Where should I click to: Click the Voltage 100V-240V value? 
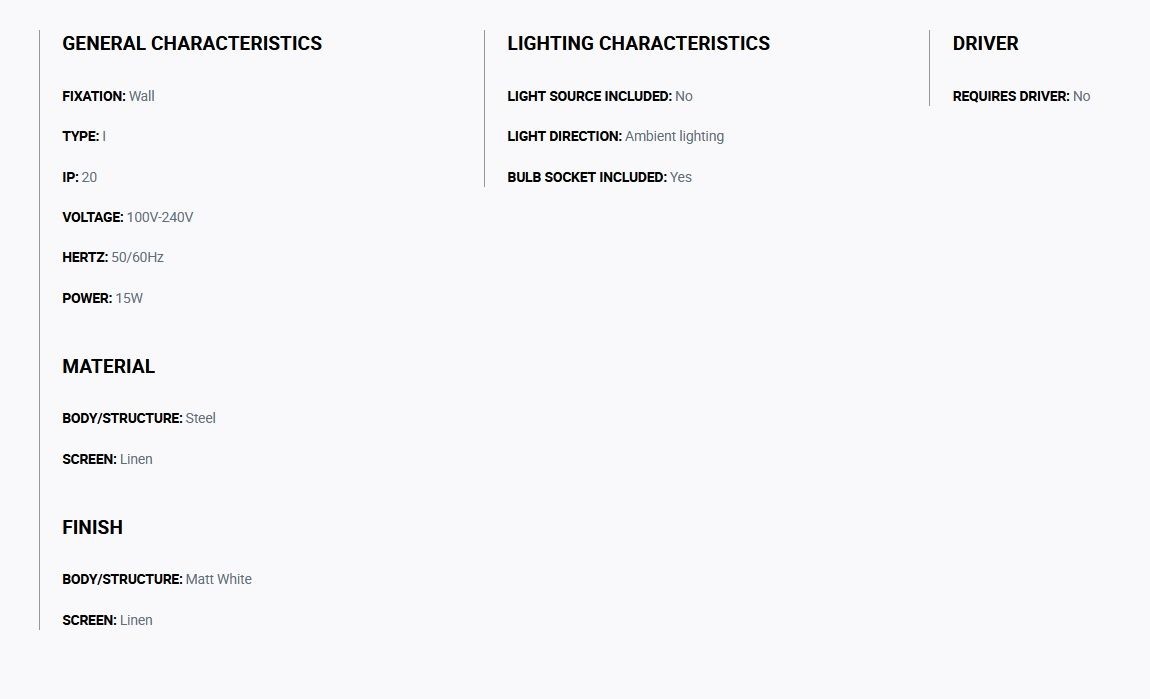pos(160,217)
